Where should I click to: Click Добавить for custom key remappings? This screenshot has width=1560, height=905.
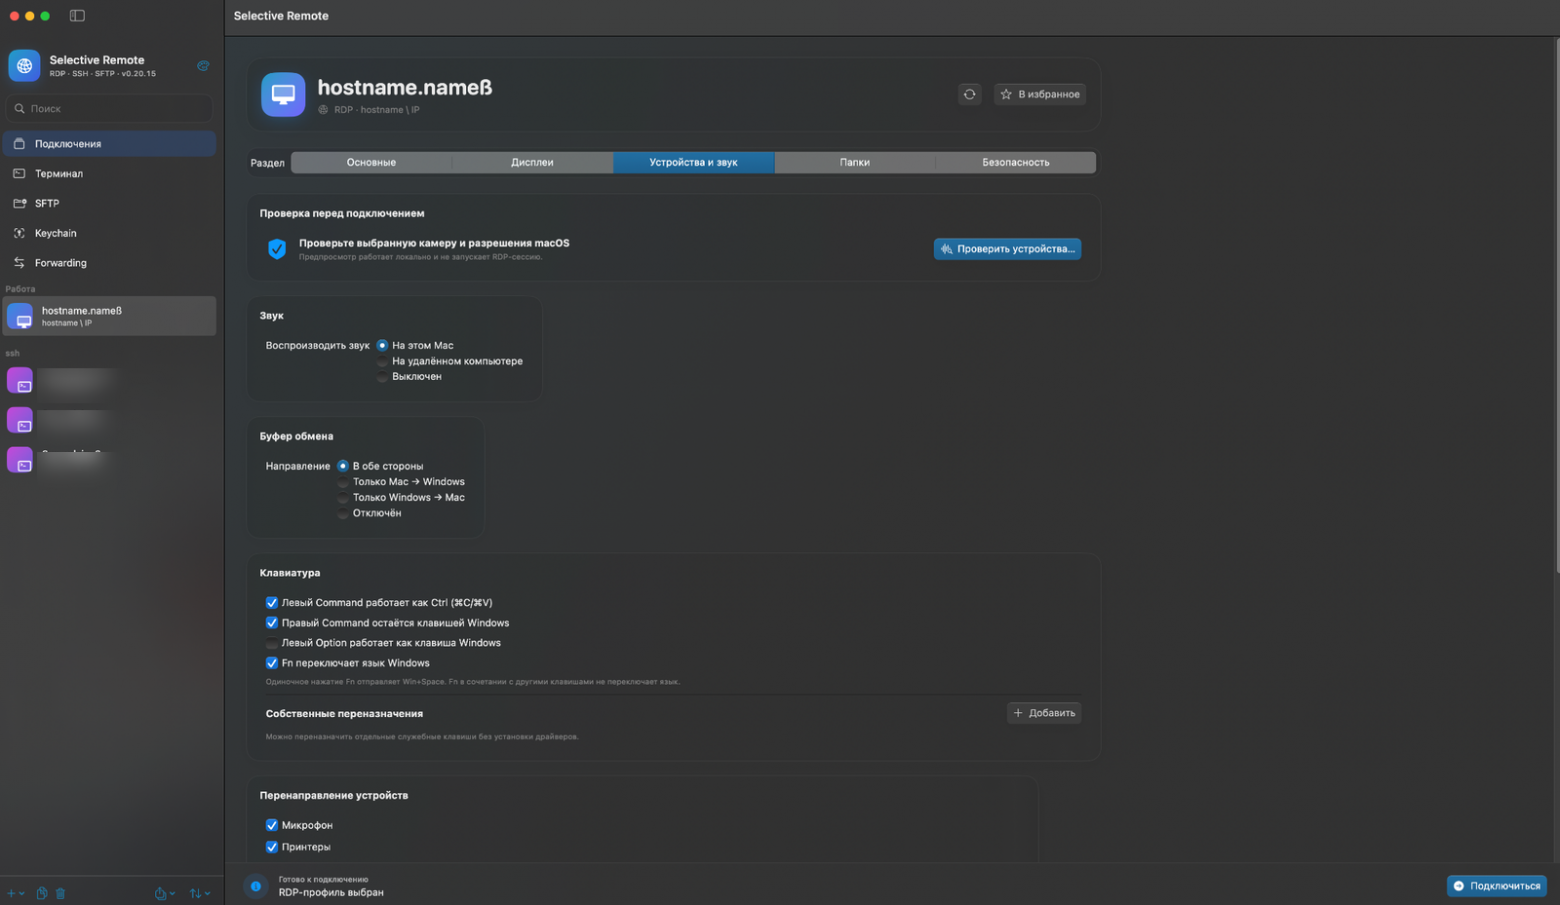click(1044, 713)
